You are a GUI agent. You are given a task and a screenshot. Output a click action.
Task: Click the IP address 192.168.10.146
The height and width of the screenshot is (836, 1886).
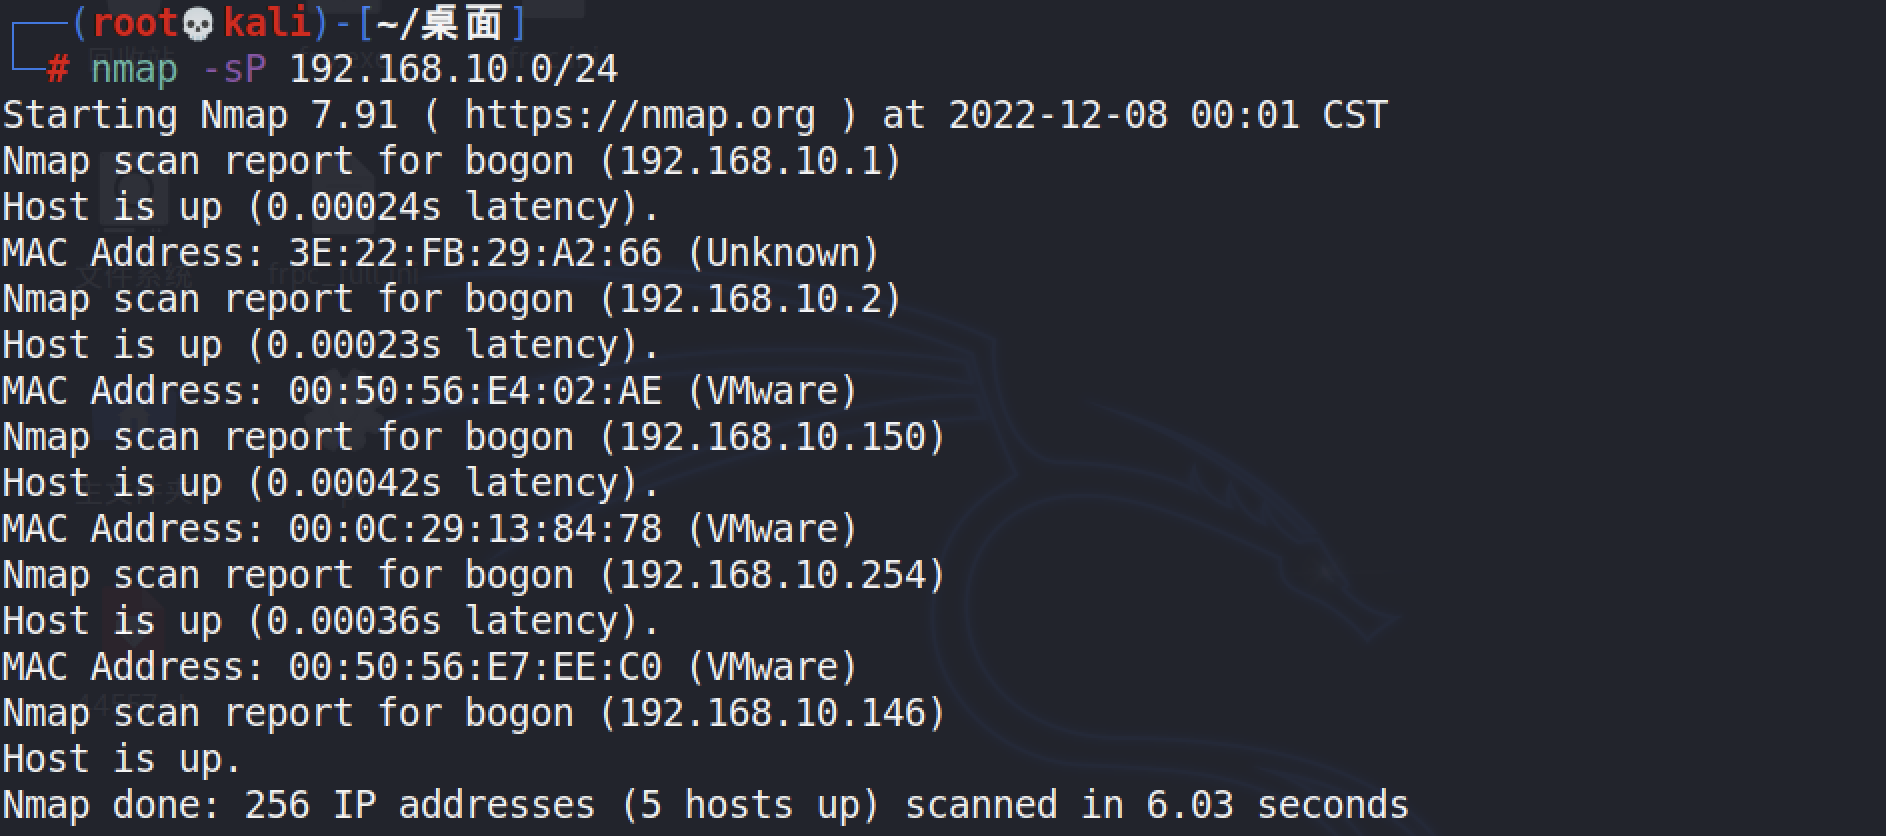tap(773, 713)
